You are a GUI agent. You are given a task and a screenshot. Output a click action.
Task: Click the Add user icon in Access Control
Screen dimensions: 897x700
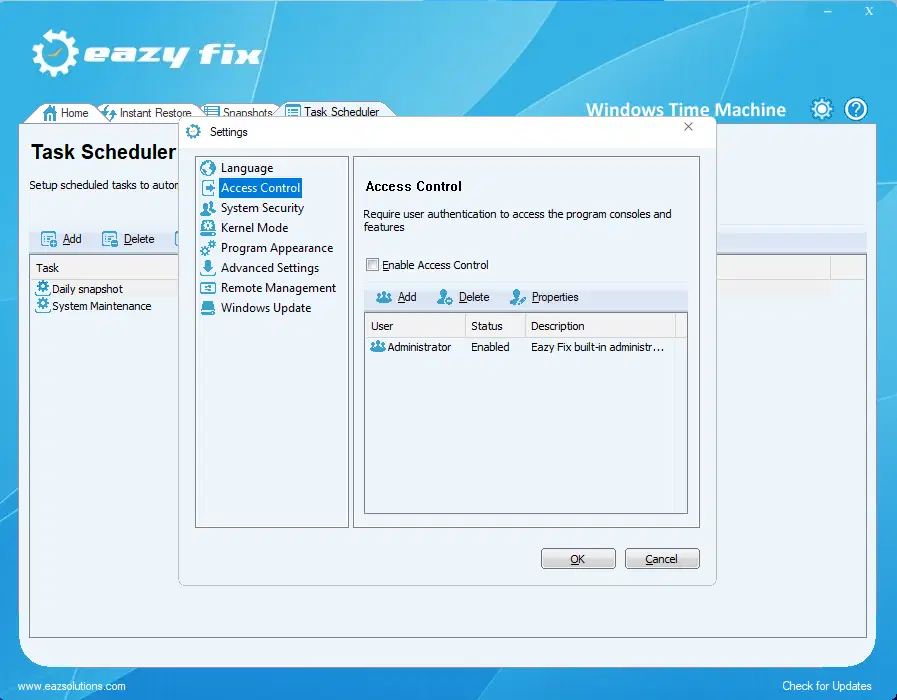384,297
